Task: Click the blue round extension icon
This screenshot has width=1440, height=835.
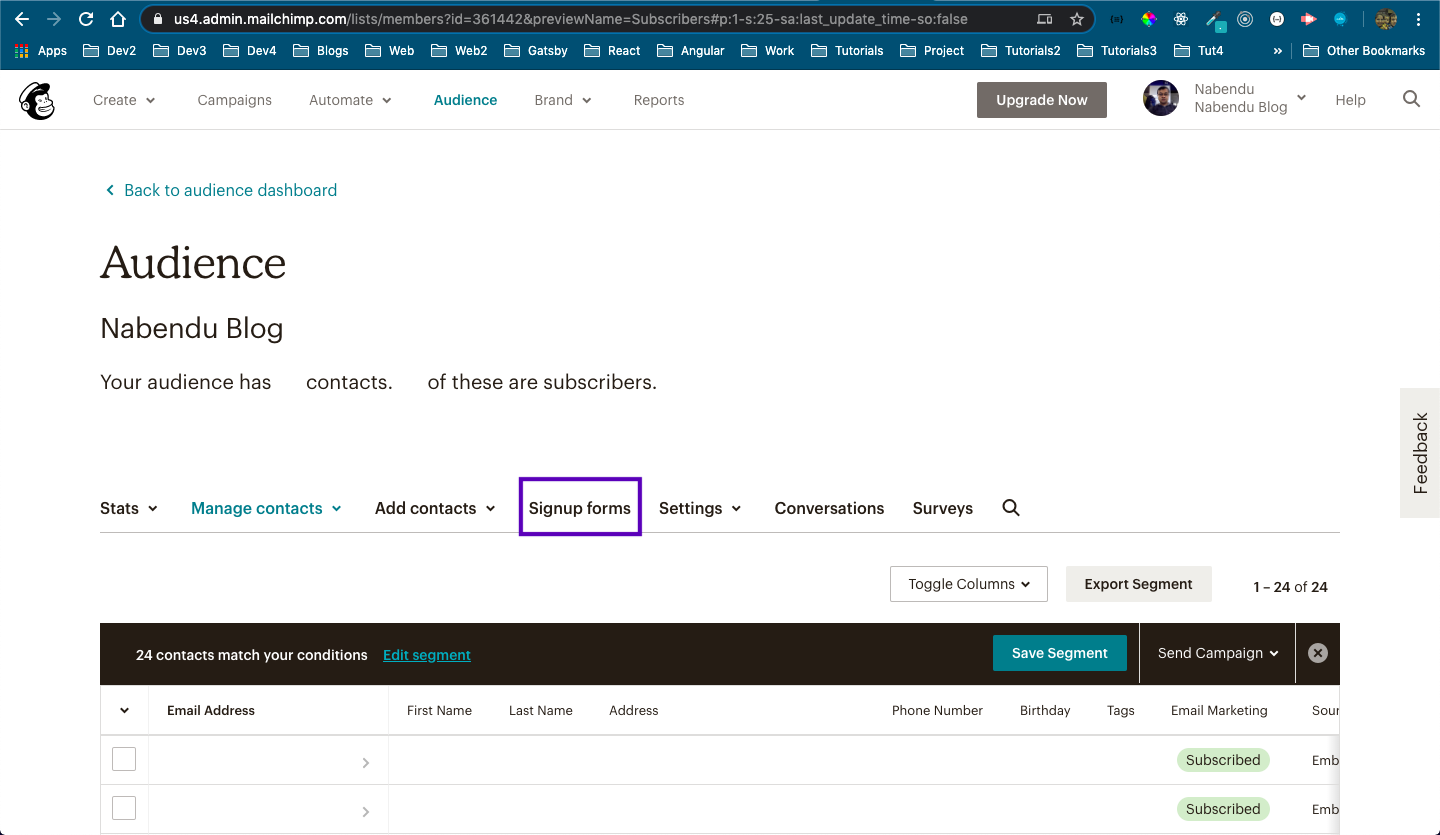Action: [1340, 19]
